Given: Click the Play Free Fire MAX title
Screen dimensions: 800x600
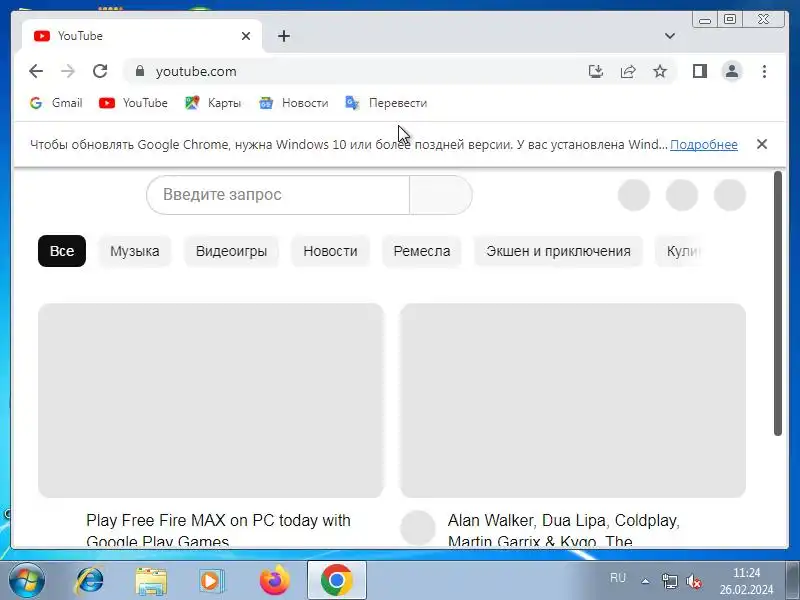Looking at the screenshot, I should pyautogui.click(x=218, y=530).
